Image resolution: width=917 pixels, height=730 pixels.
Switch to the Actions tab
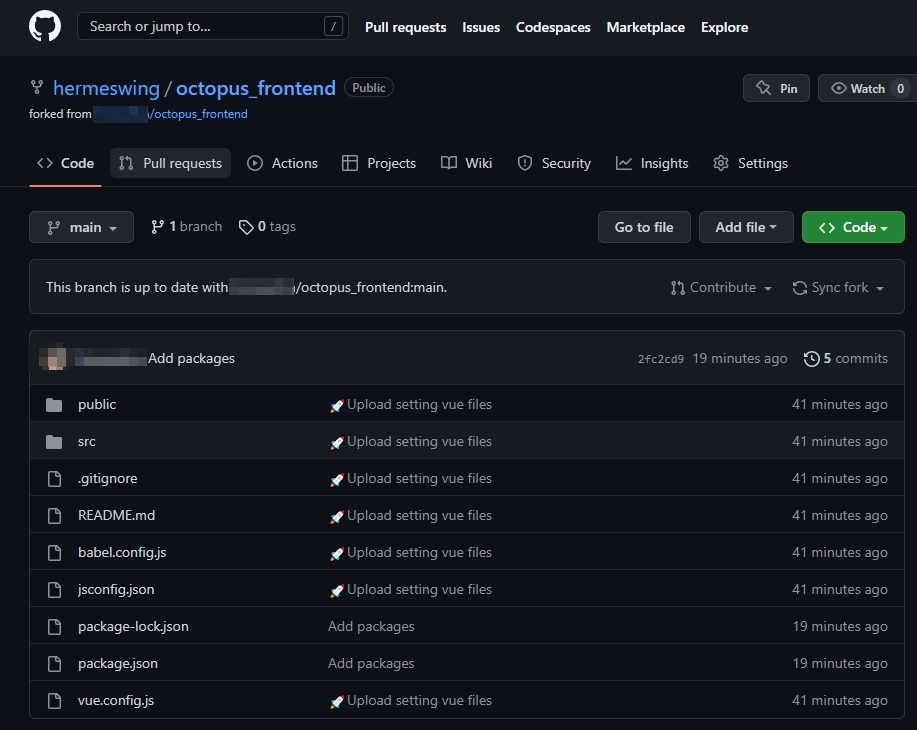pos(282,163)
